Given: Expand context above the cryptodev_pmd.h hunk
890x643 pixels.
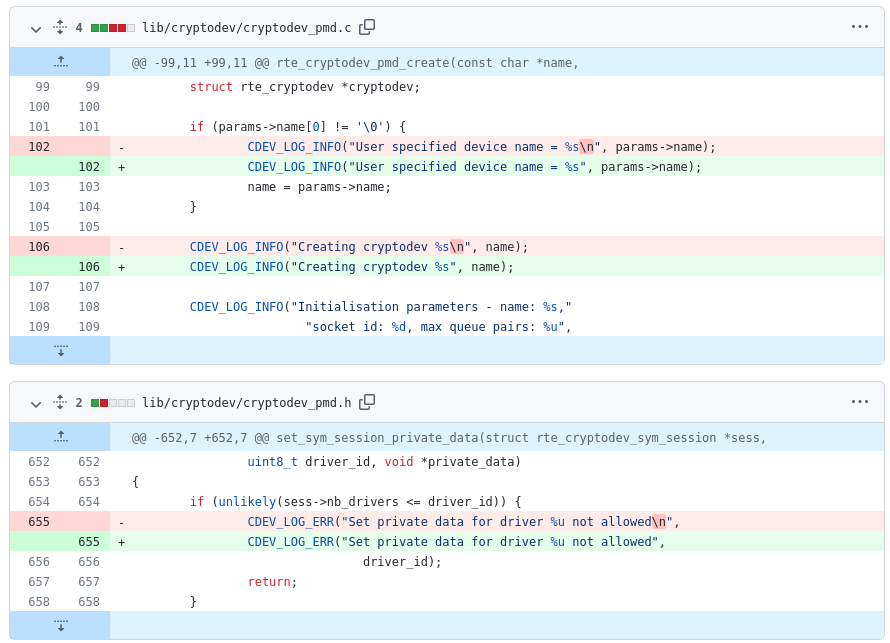Looking at the screenshot, I should (x=60, y=437).
